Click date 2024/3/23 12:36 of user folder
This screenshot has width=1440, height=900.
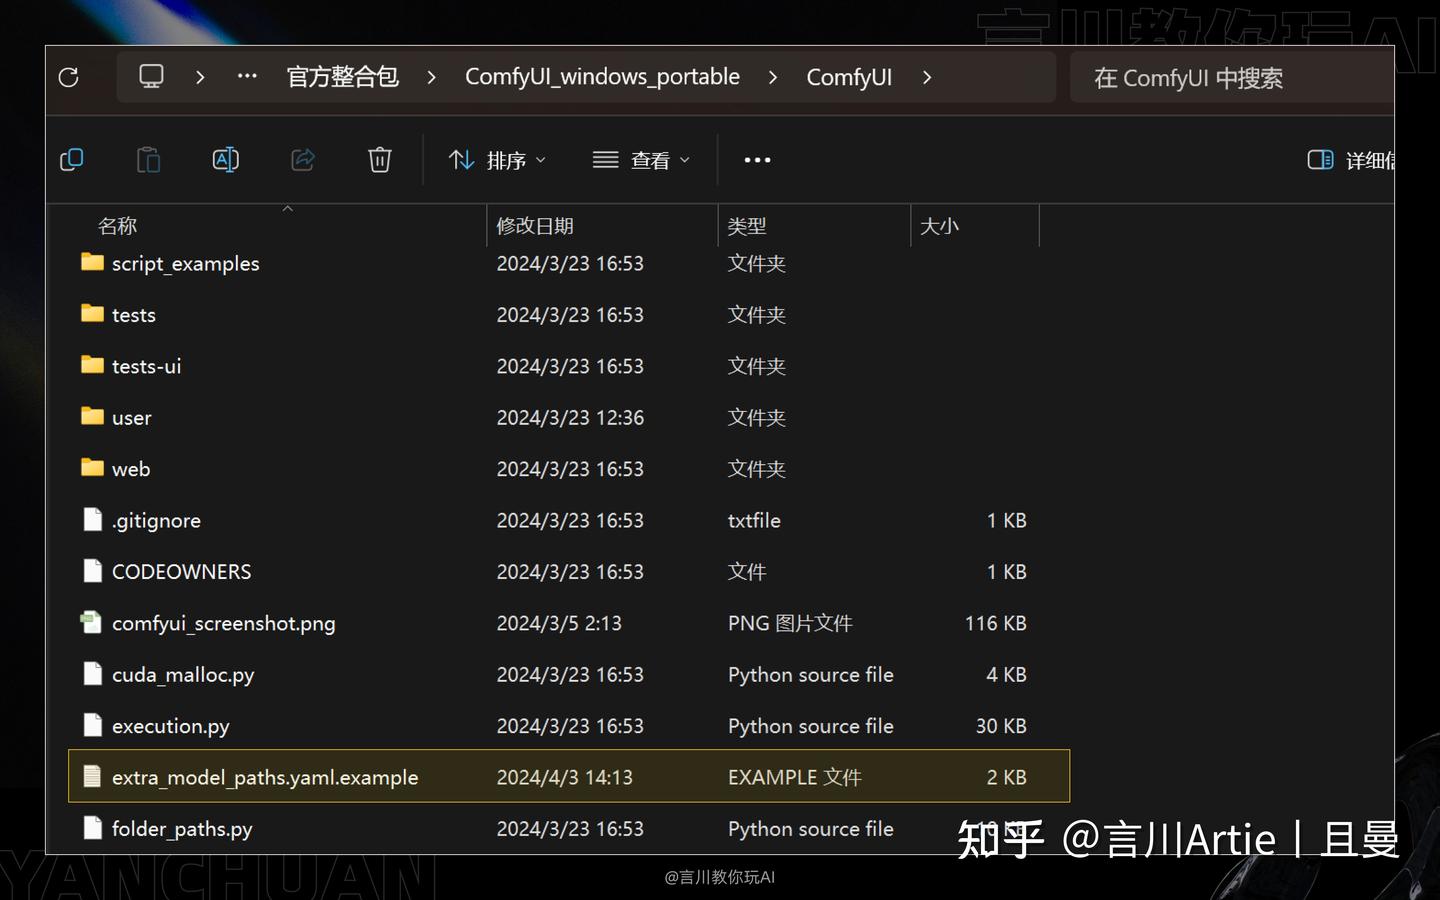[x=570, y=418]
